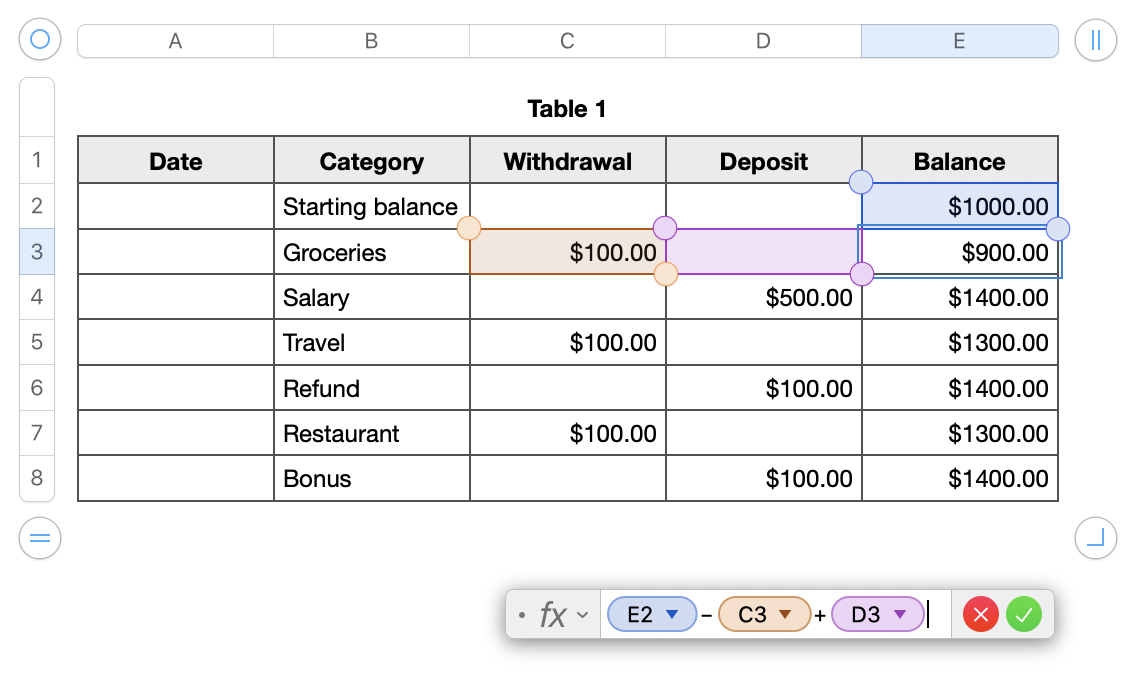
Task: Click the Groceries withdrawal cell showing $100.00
Action: point(567,253)
